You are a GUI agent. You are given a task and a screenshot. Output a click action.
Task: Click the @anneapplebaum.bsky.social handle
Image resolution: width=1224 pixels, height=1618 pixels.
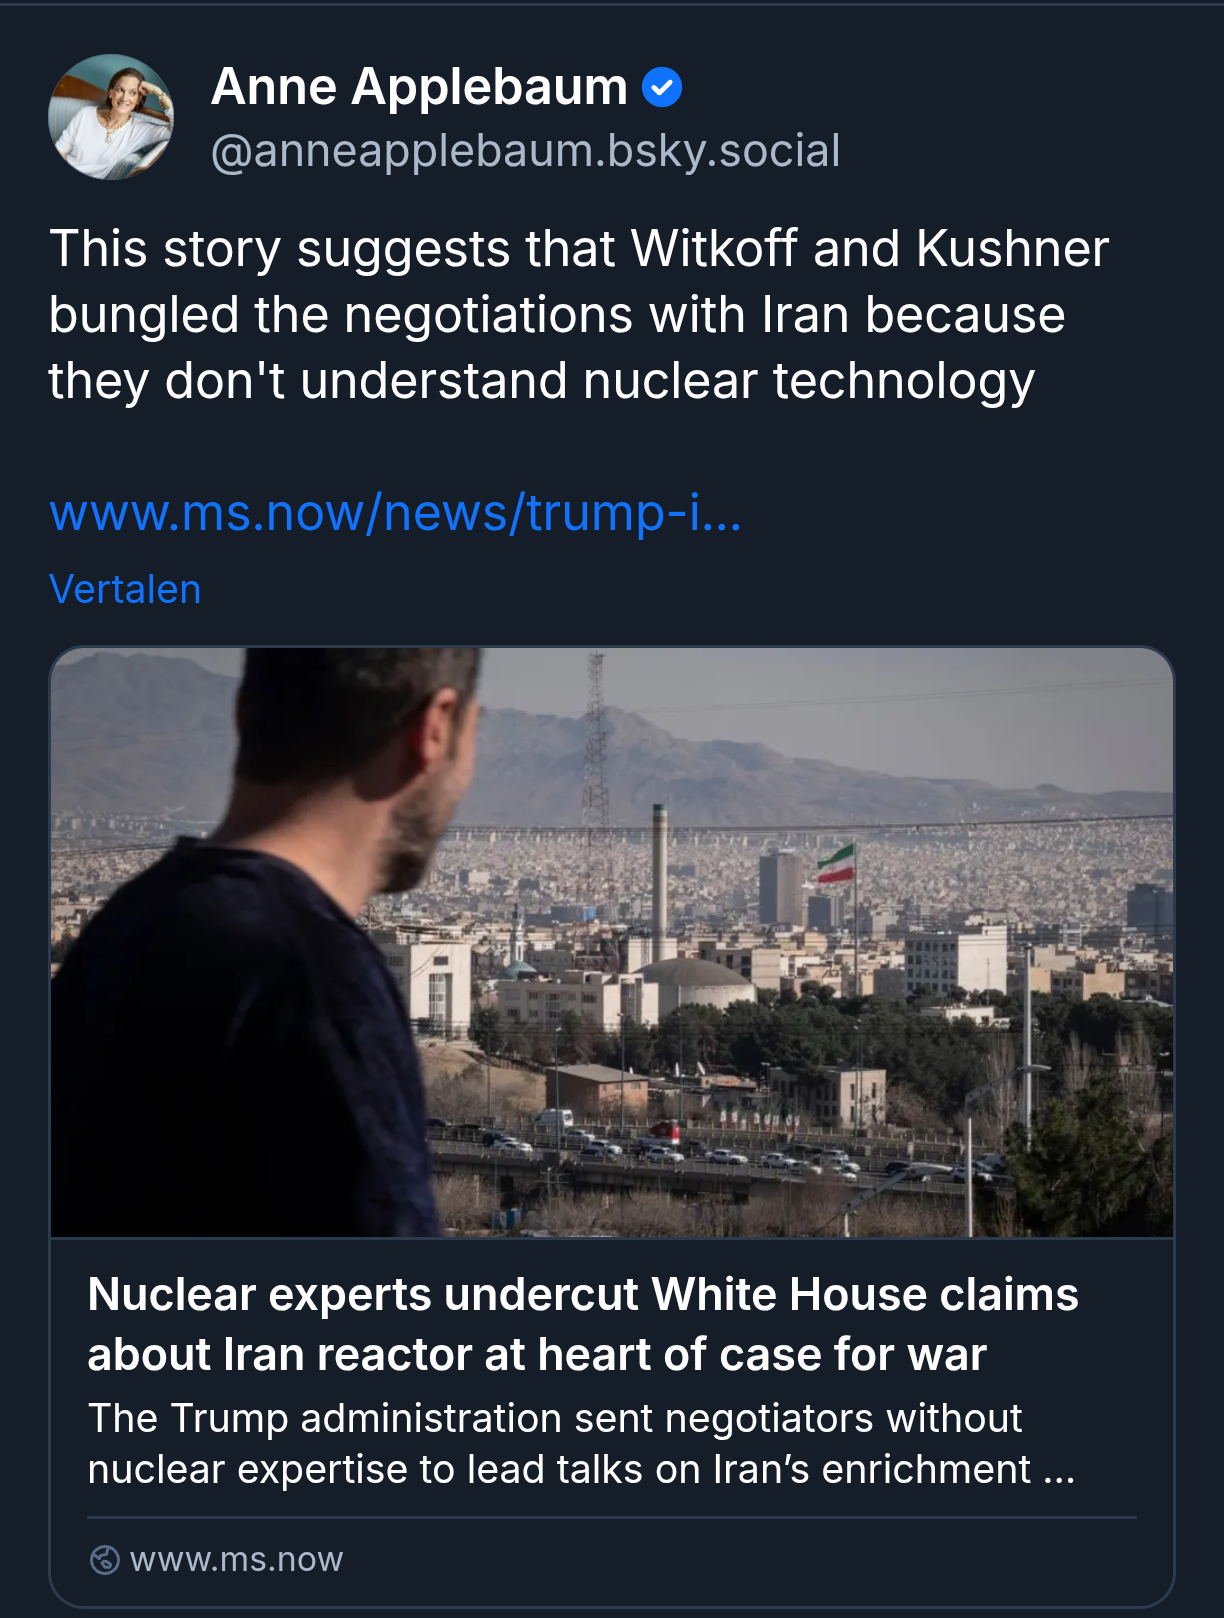pos(525,151)
